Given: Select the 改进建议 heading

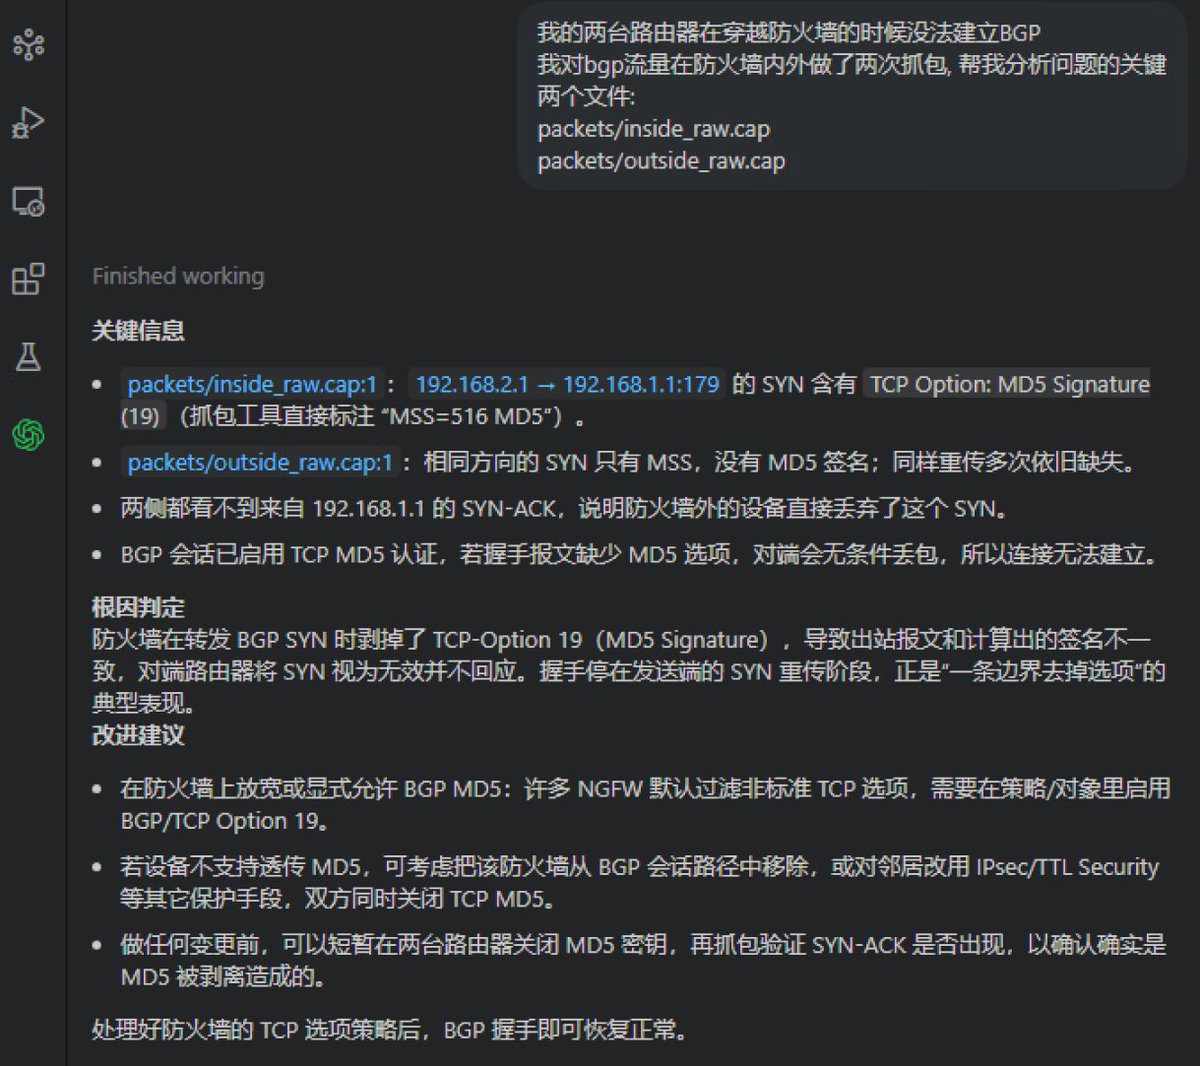Looking at the screenshot, I should [x=138, y=735].
